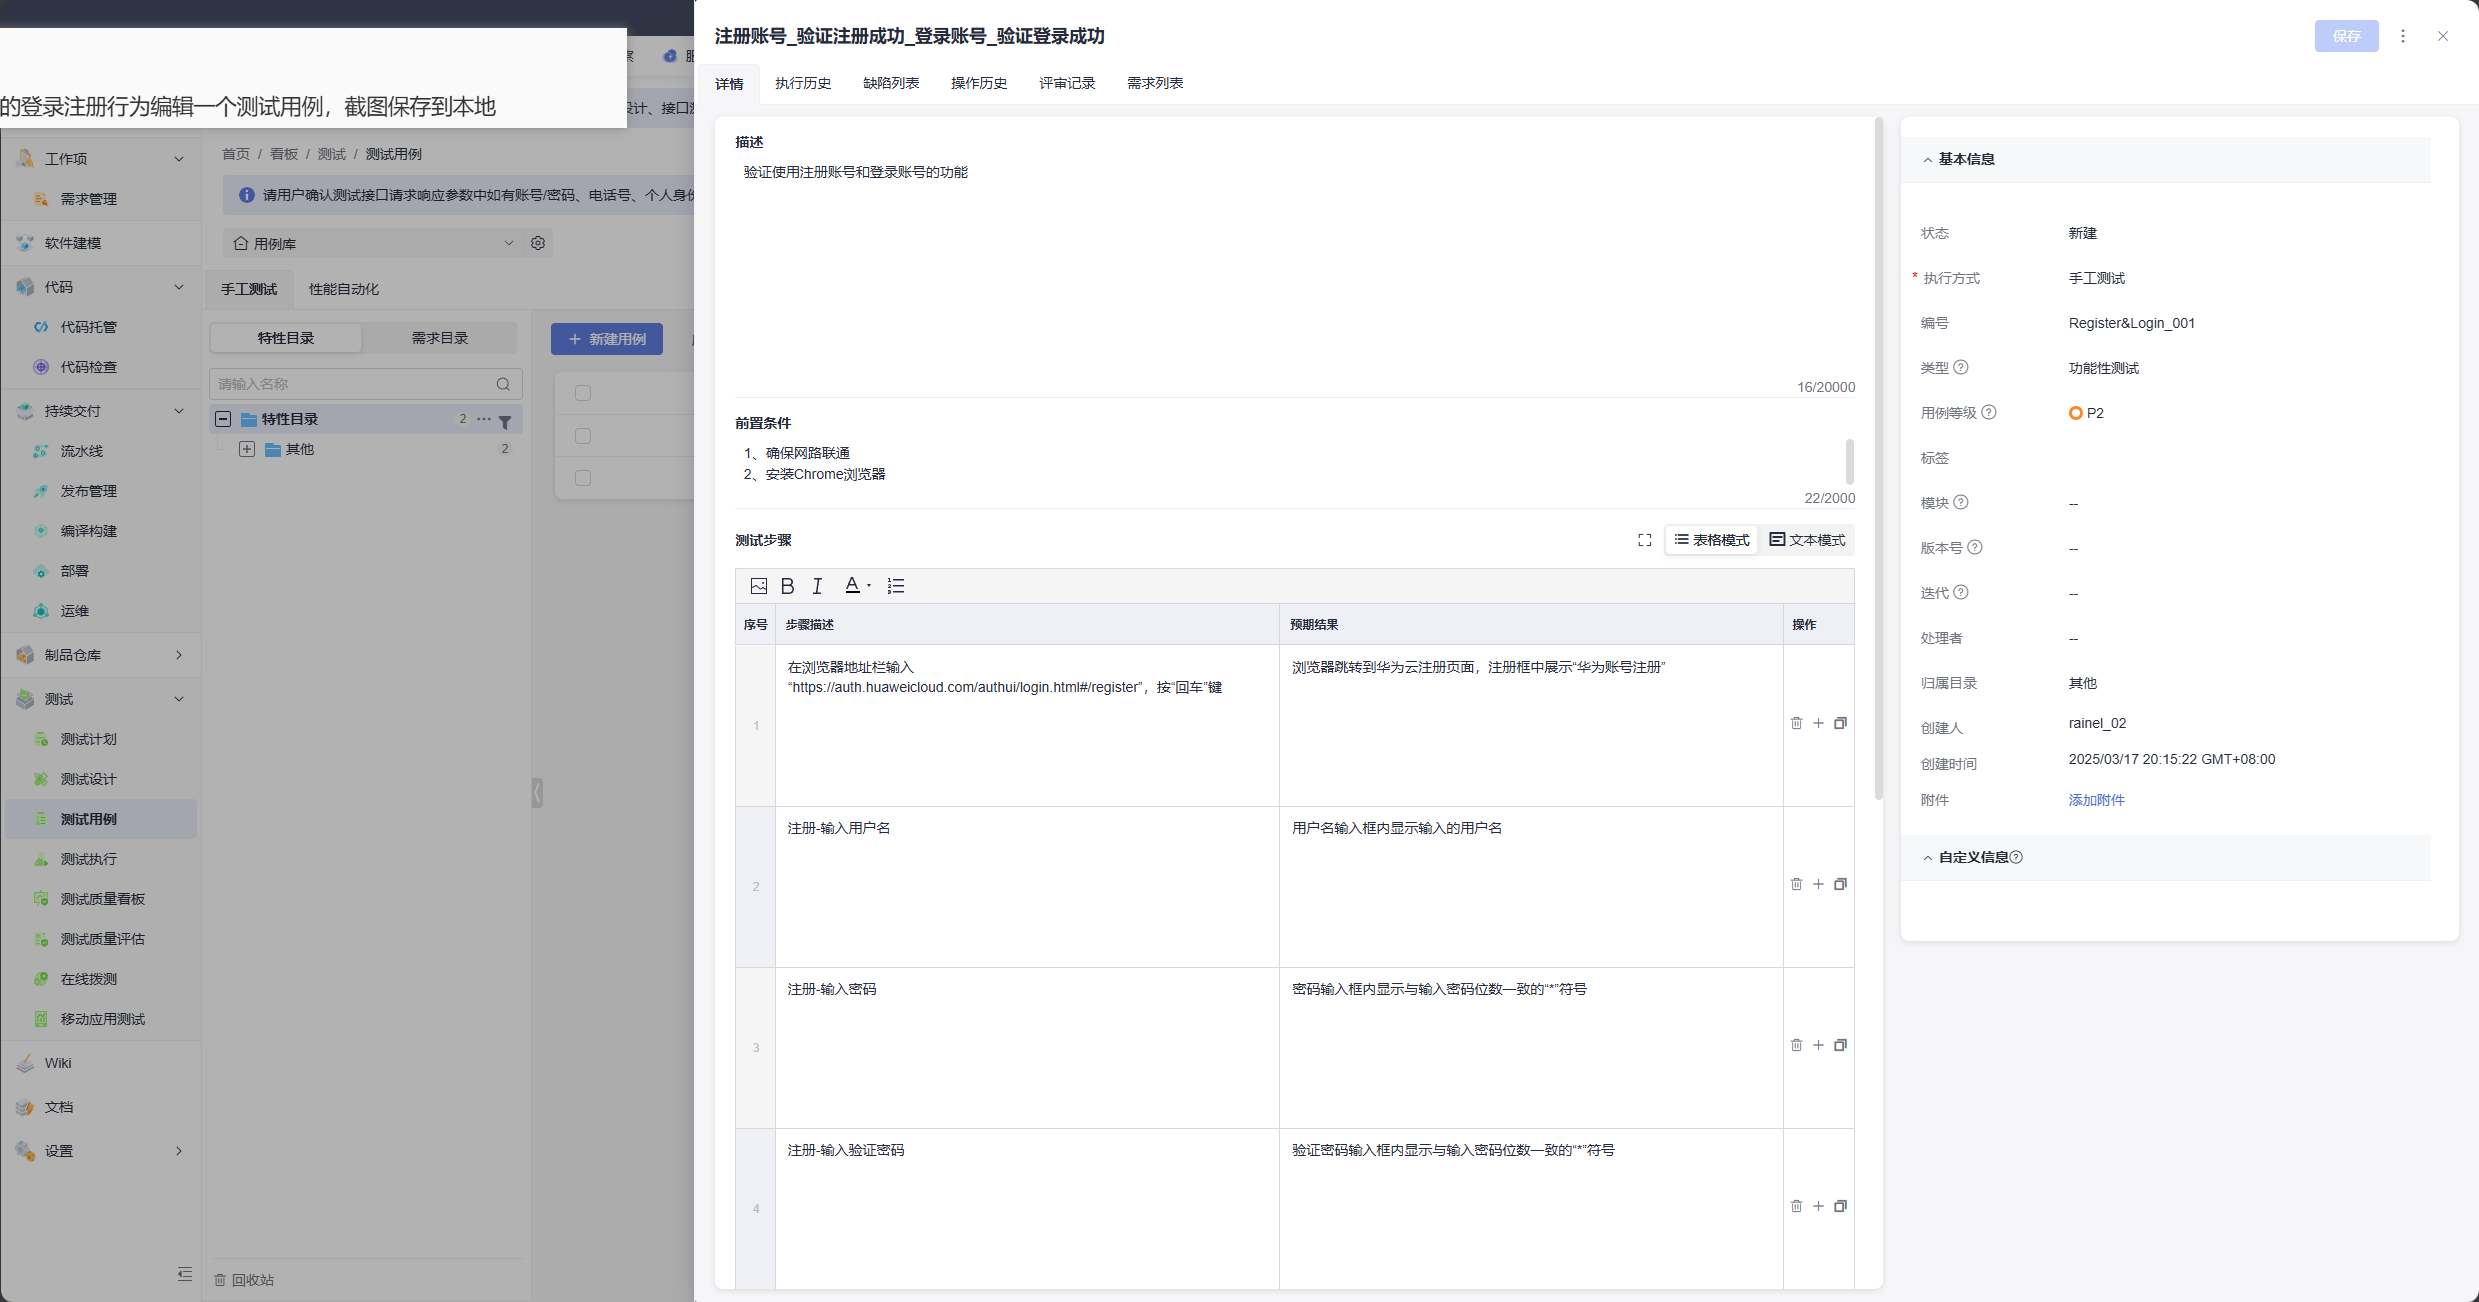Expand test steps to fullscreen

coord(1644,540)
